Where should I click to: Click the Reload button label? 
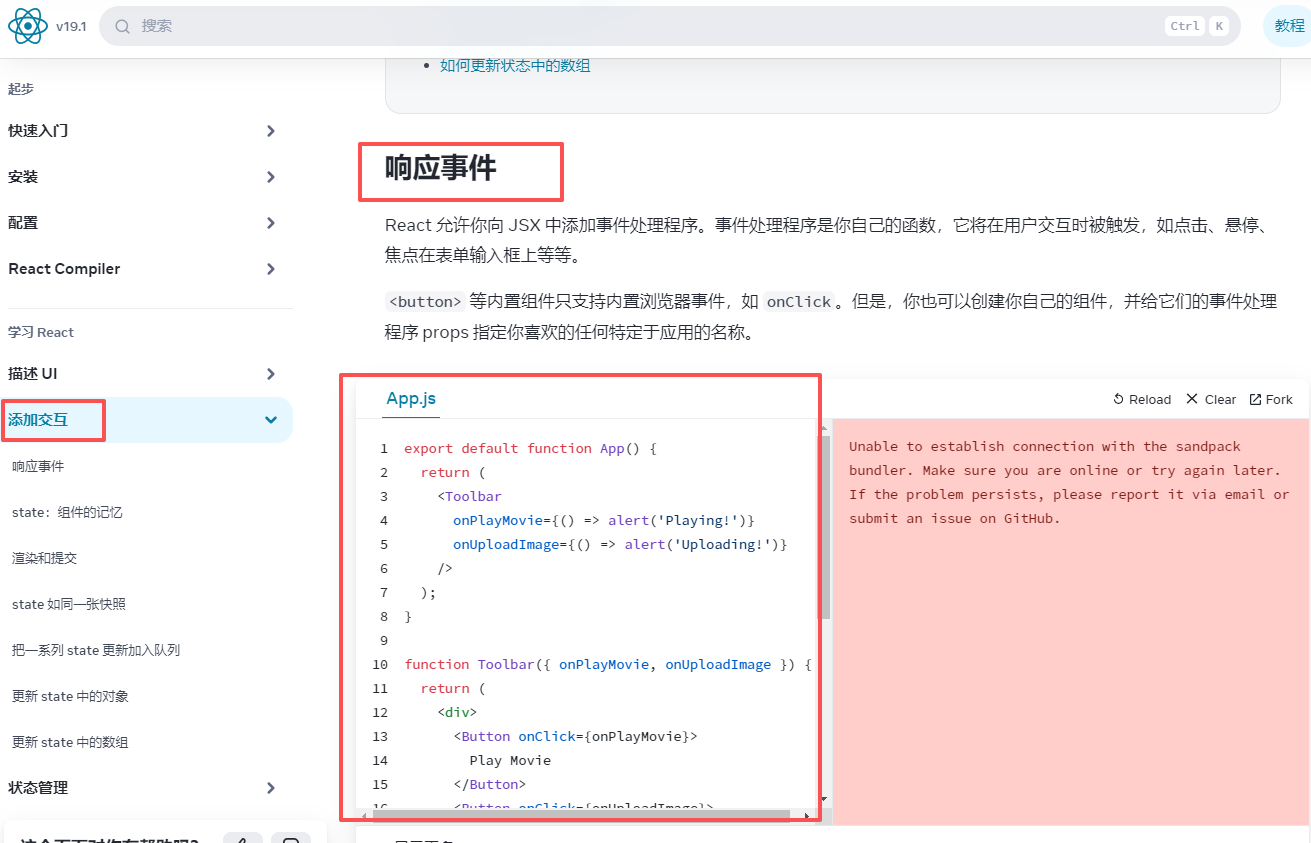1150,399
